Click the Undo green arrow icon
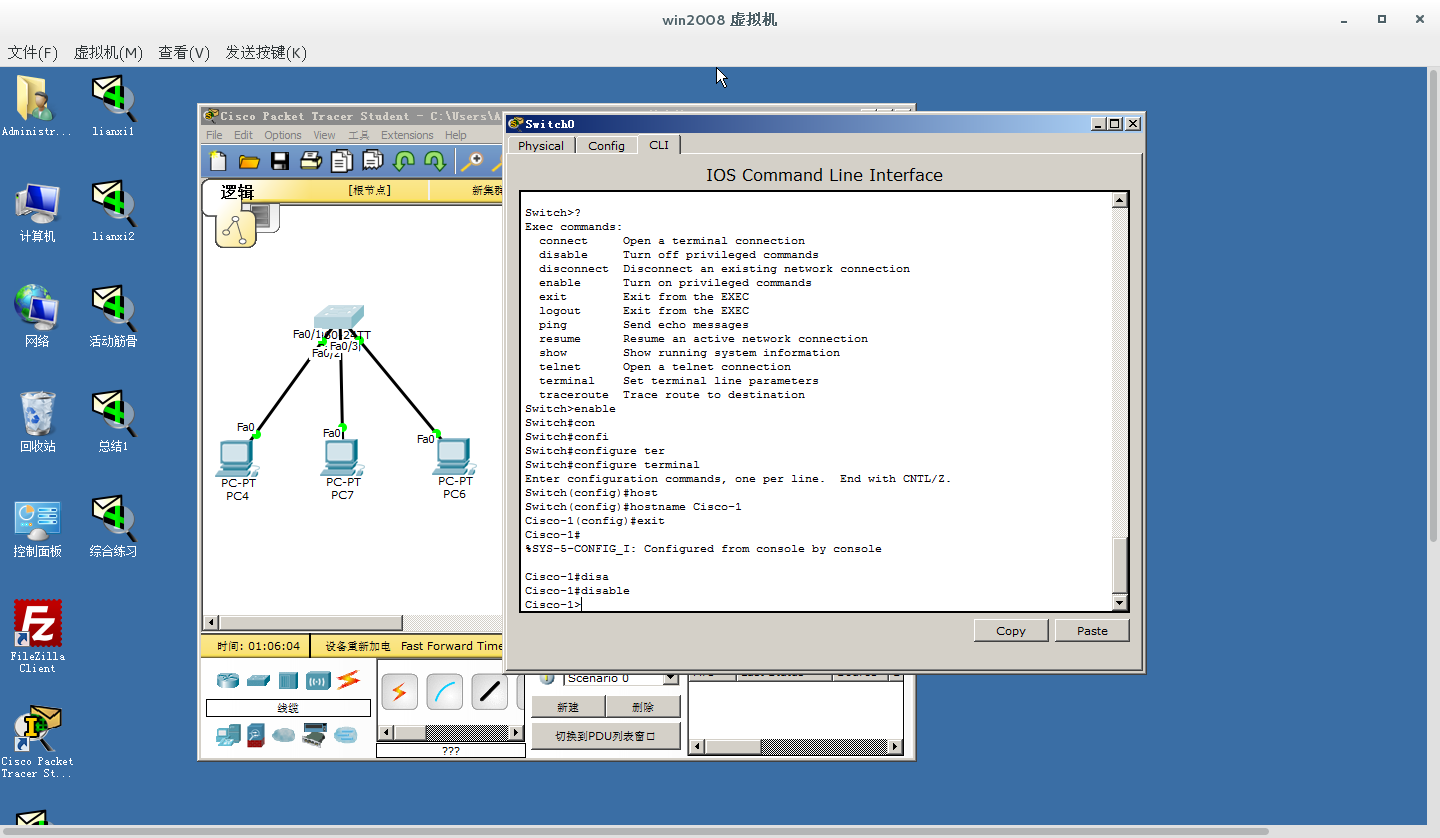Screen dimensions: 1440x838 [404, 160]
